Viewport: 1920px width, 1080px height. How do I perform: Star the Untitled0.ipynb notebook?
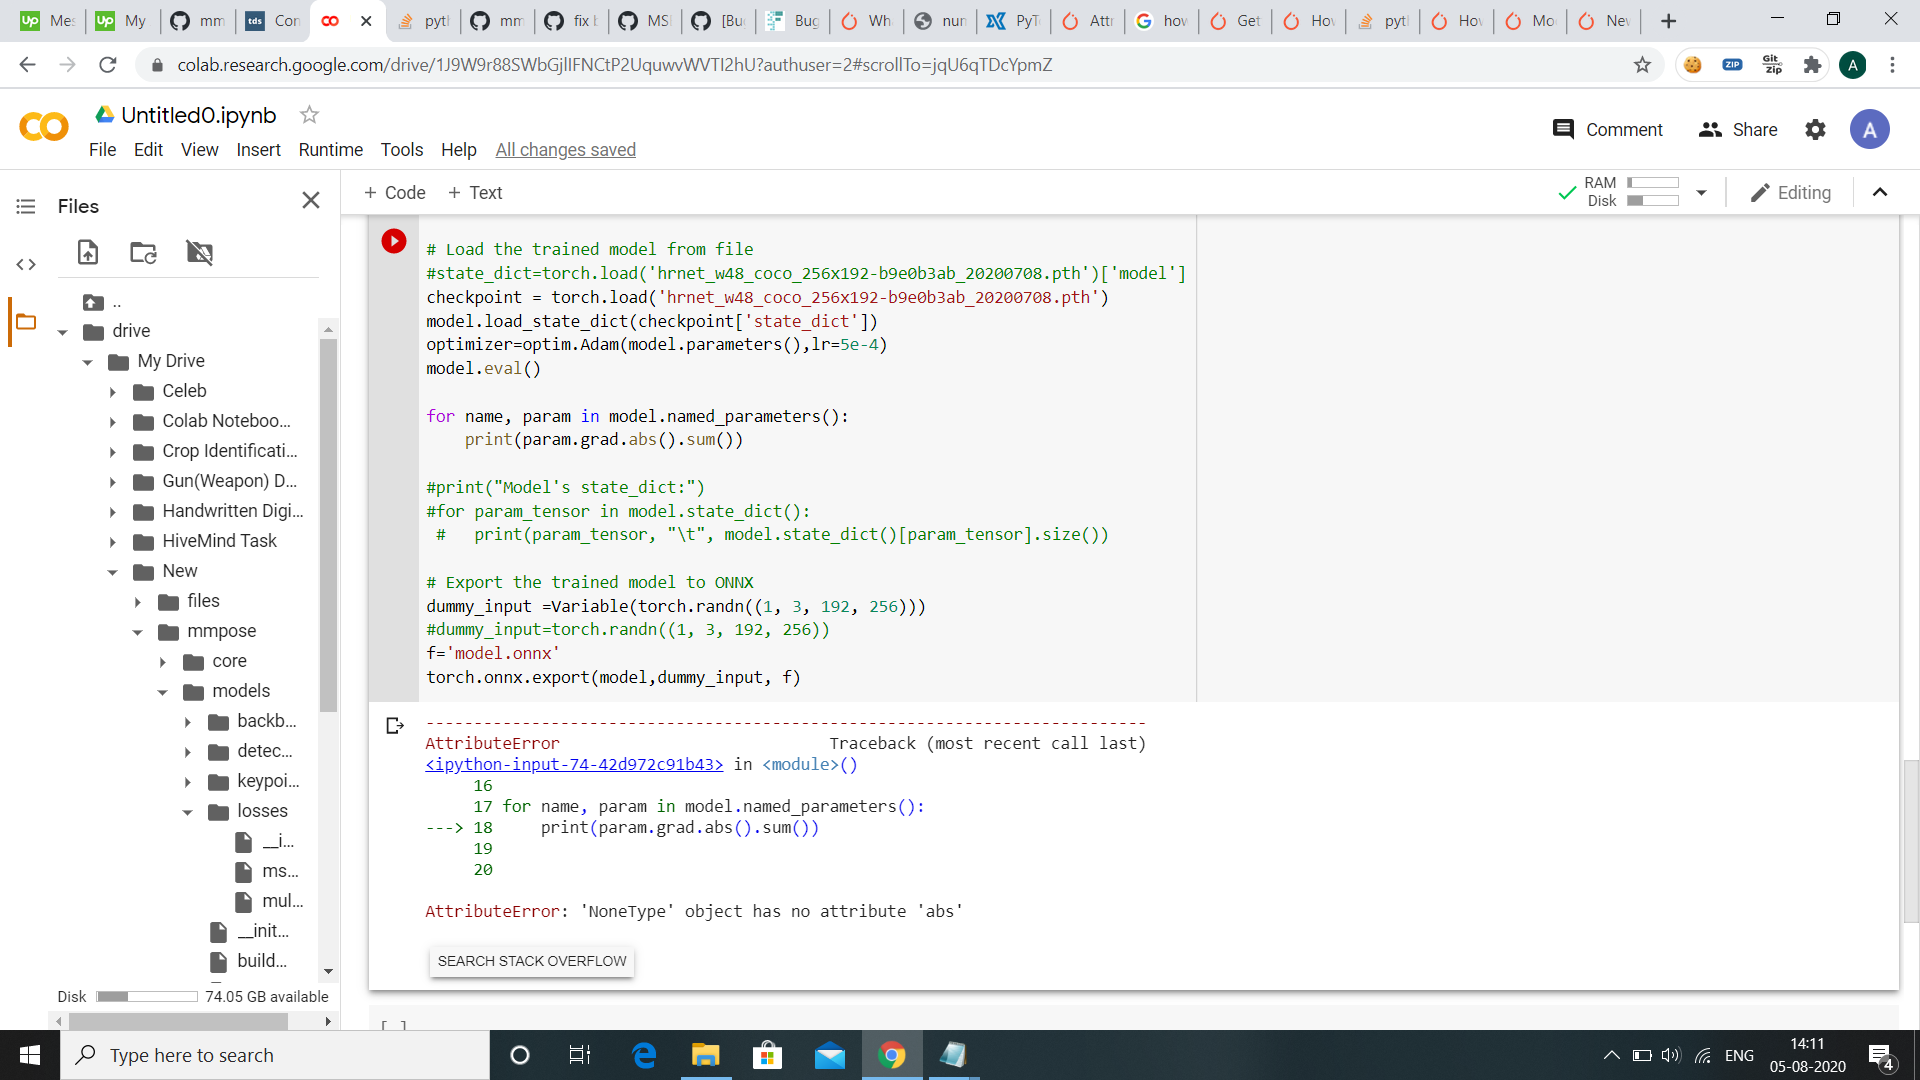click(309, 115)
